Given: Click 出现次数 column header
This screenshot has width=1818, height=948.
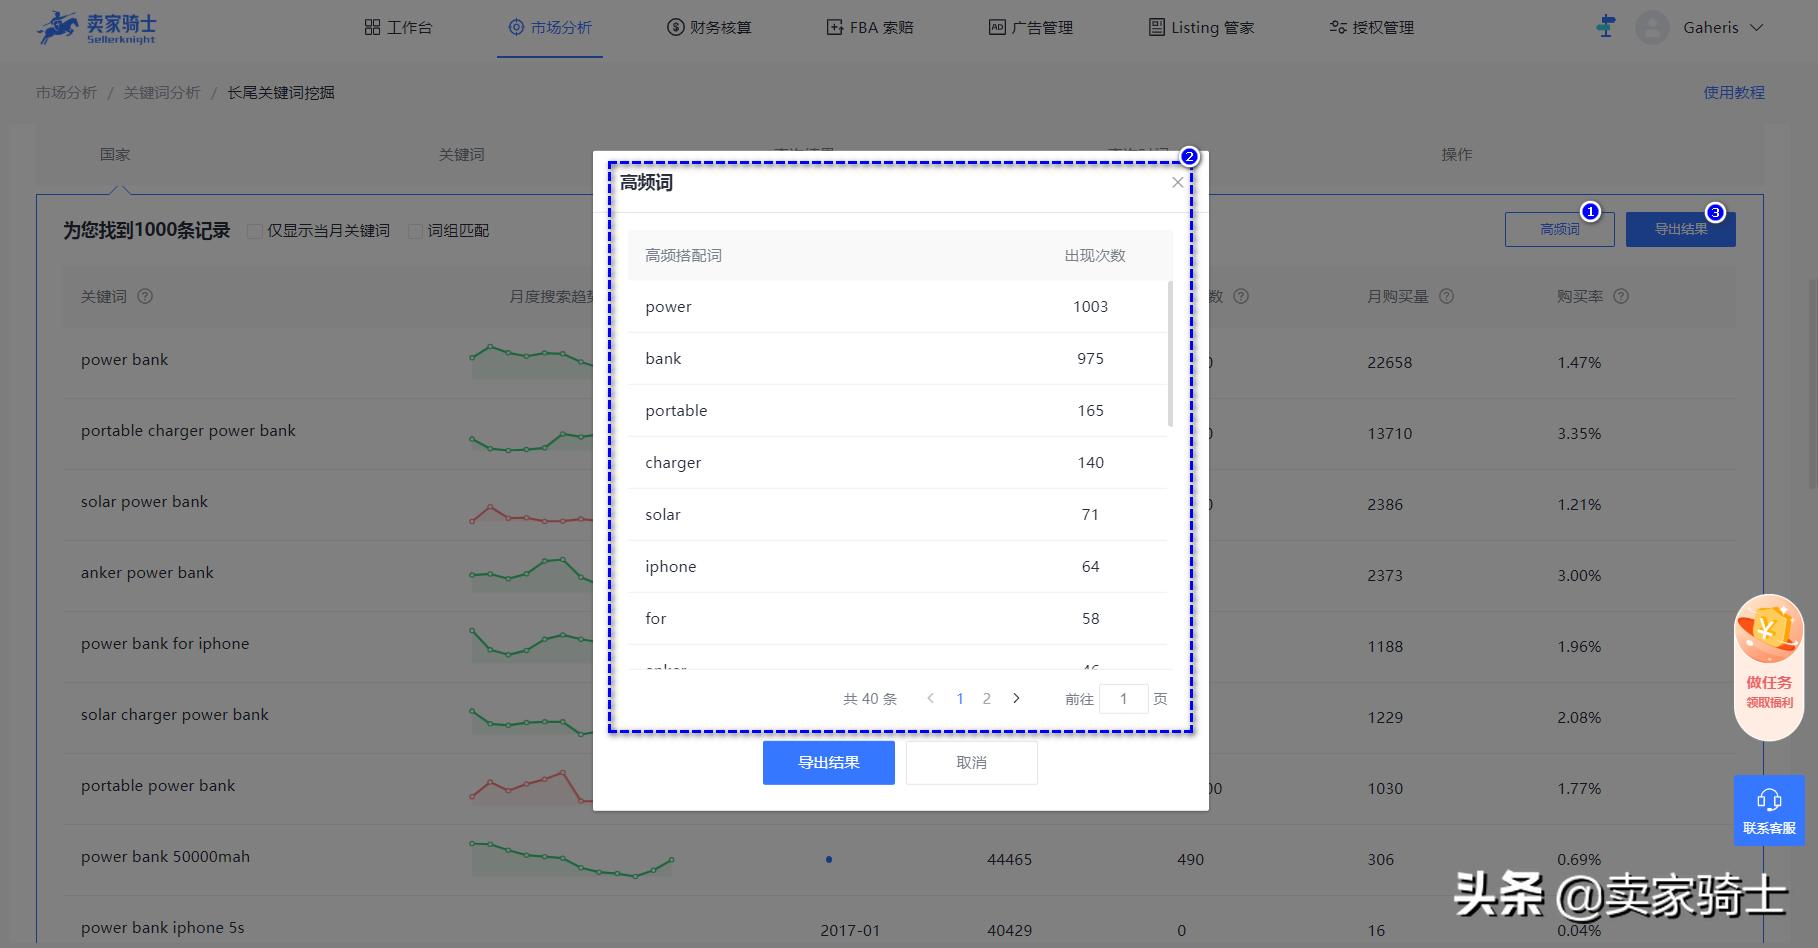Looking at the screenshot, I should pos(1094,255).
